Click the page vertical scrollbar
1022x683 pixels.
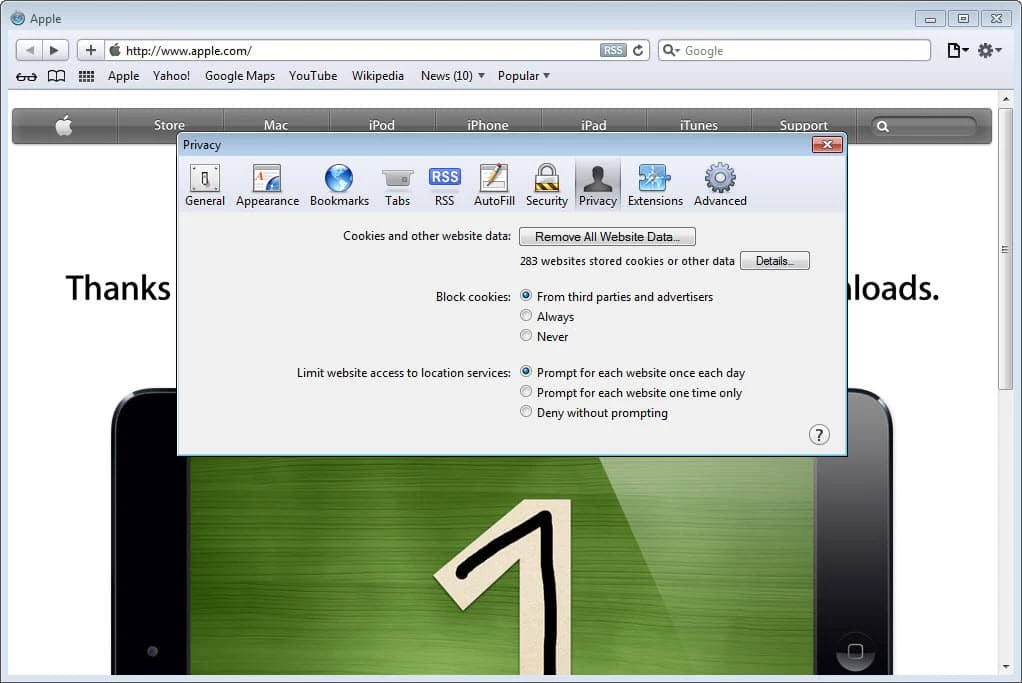[1005, 250]
